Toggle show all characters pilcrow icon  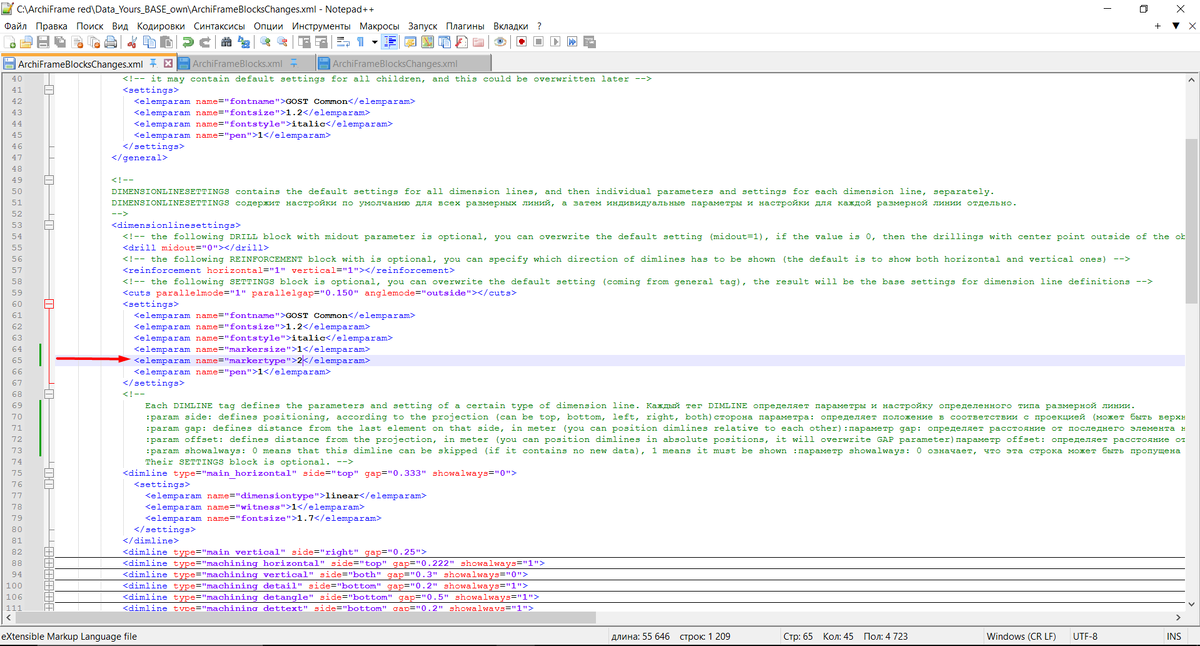(x=360, y=42)
